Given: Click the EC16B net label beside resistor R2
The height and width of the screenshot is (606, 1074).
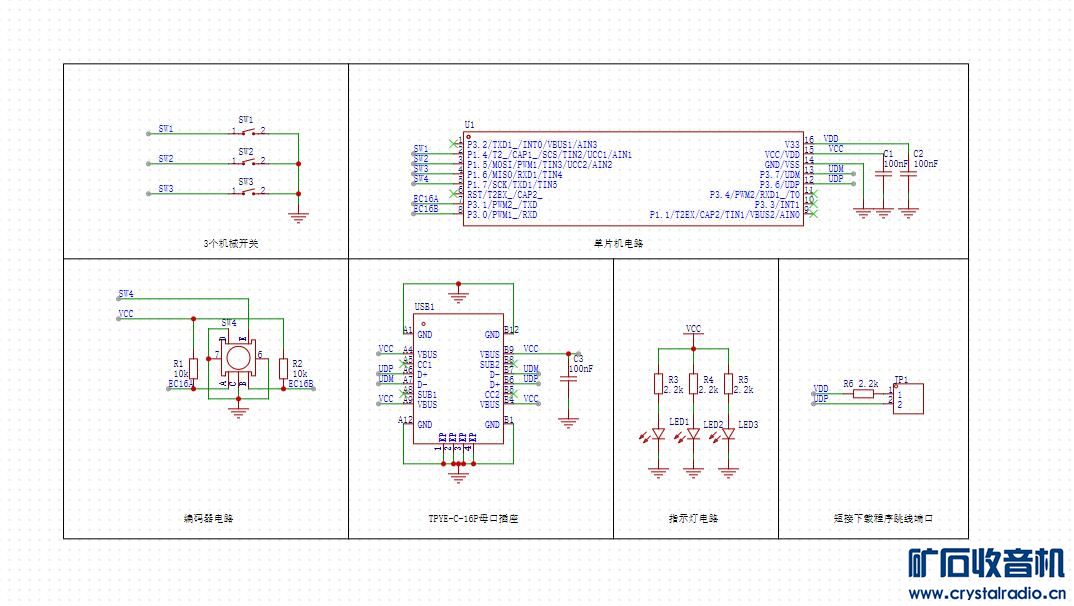Looking at the screenshot, I should 301,384.
